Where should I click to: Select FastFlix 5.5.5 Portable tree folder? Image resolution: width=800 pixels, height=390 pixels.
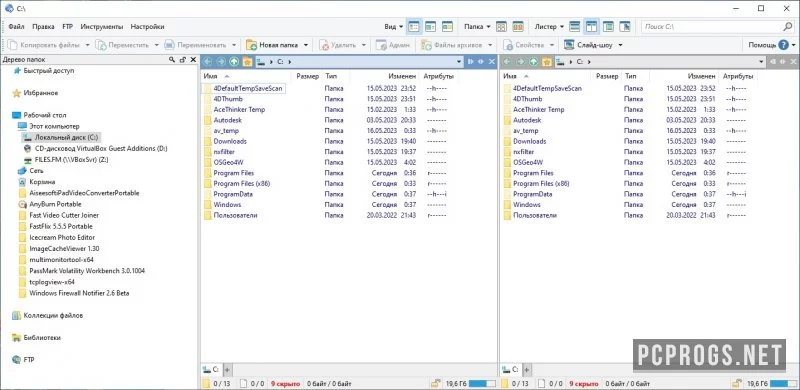[61, 226]
